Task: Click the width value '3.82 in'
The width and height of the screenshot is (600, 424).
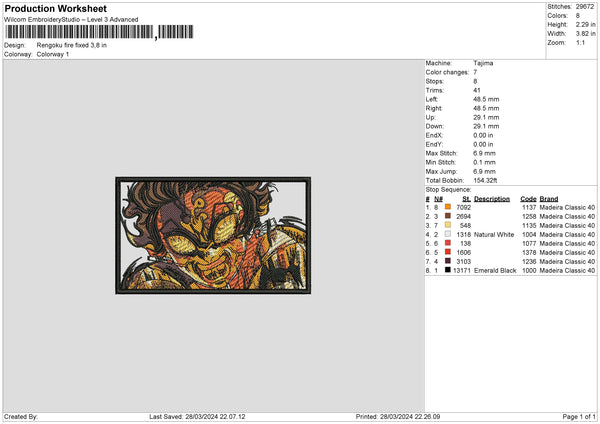Action: click(585, 34)
